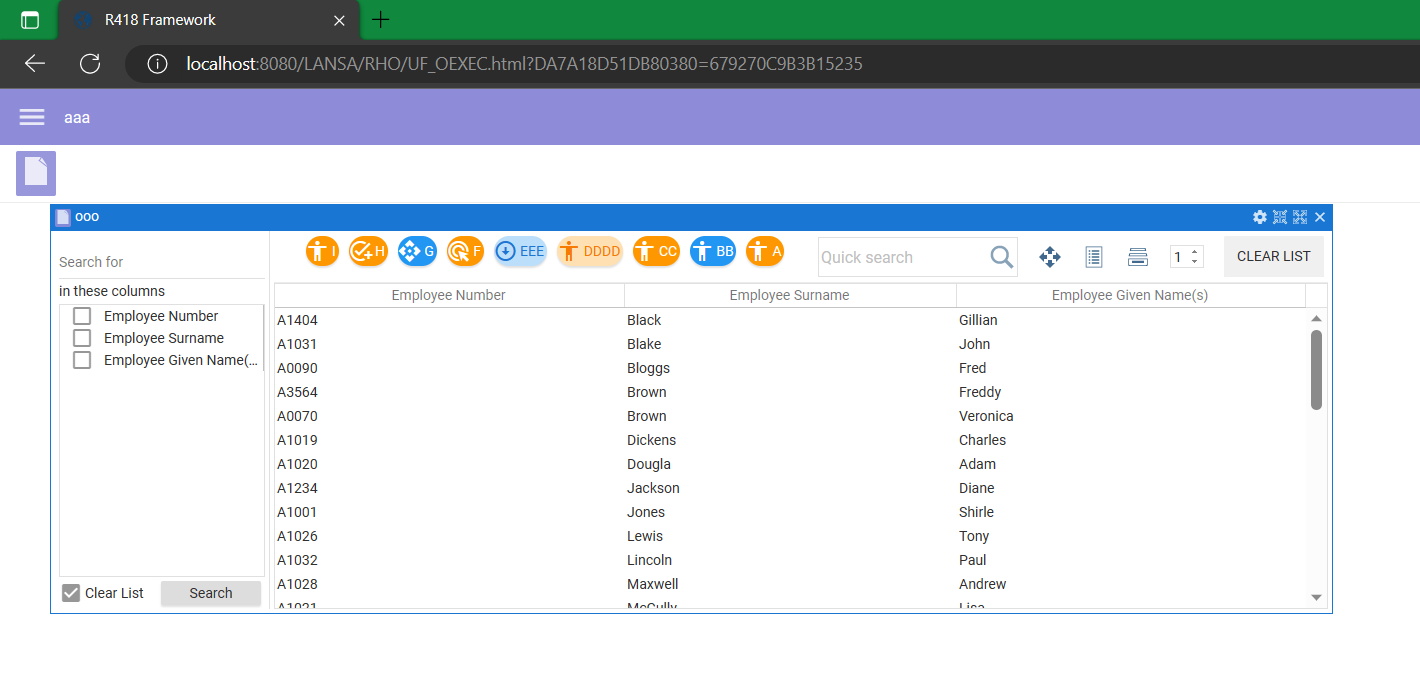
Task: Select row A1404 in Employee Number column
Action: tap(297, 320)
